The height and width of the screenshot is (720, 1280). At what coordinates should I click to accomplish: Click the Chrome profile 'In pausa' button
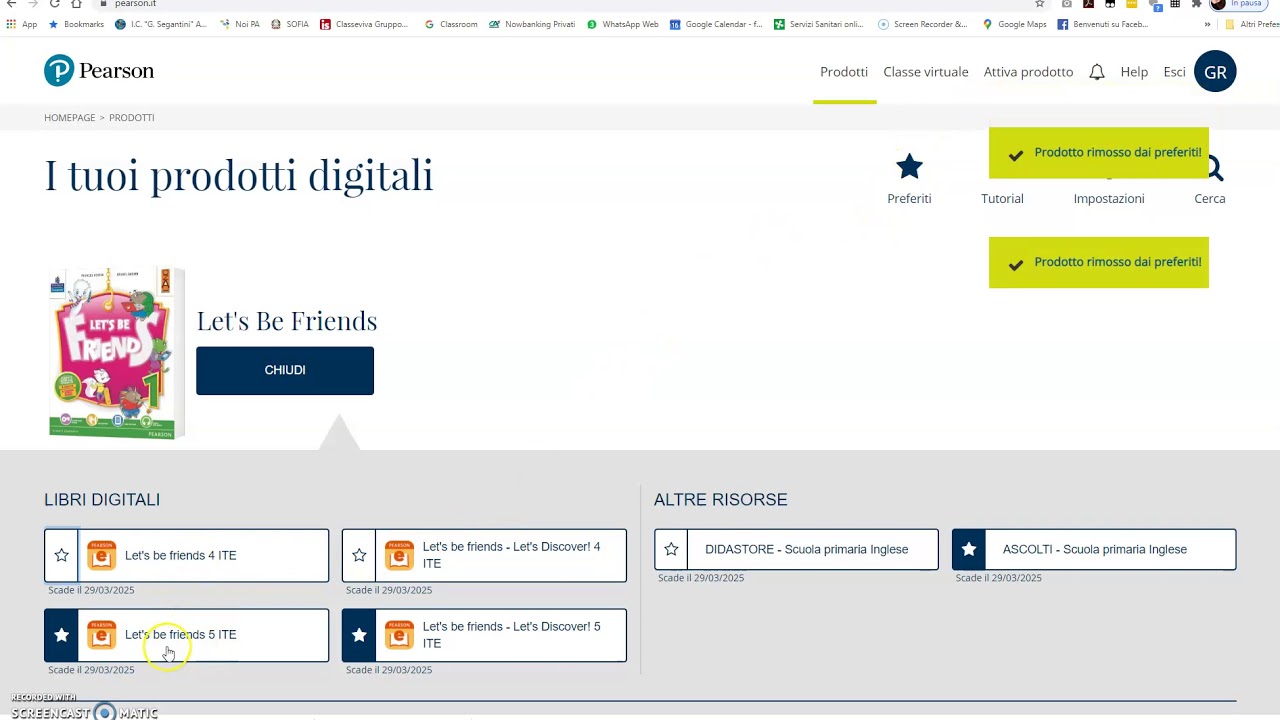pyautogui.click(x=1237, y=4)
